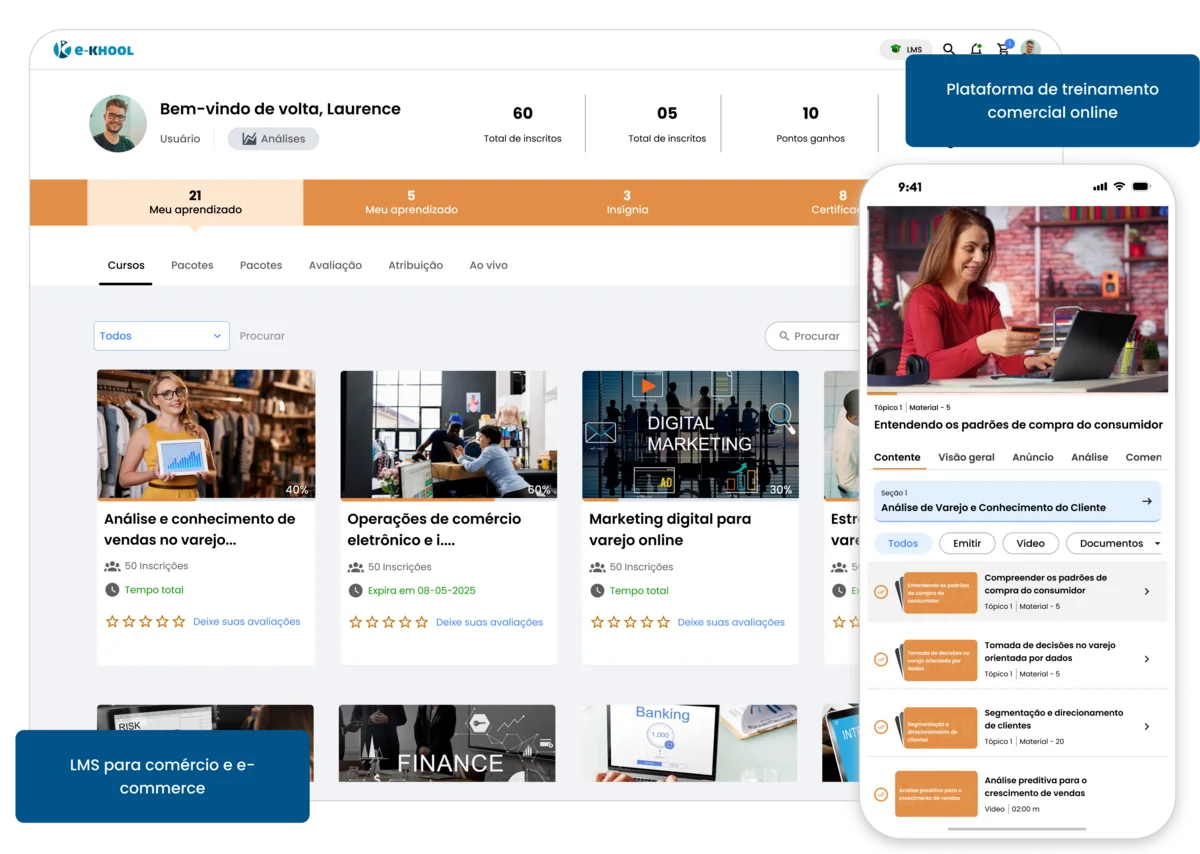Open the Avaliação menu item

click(335, 265)
